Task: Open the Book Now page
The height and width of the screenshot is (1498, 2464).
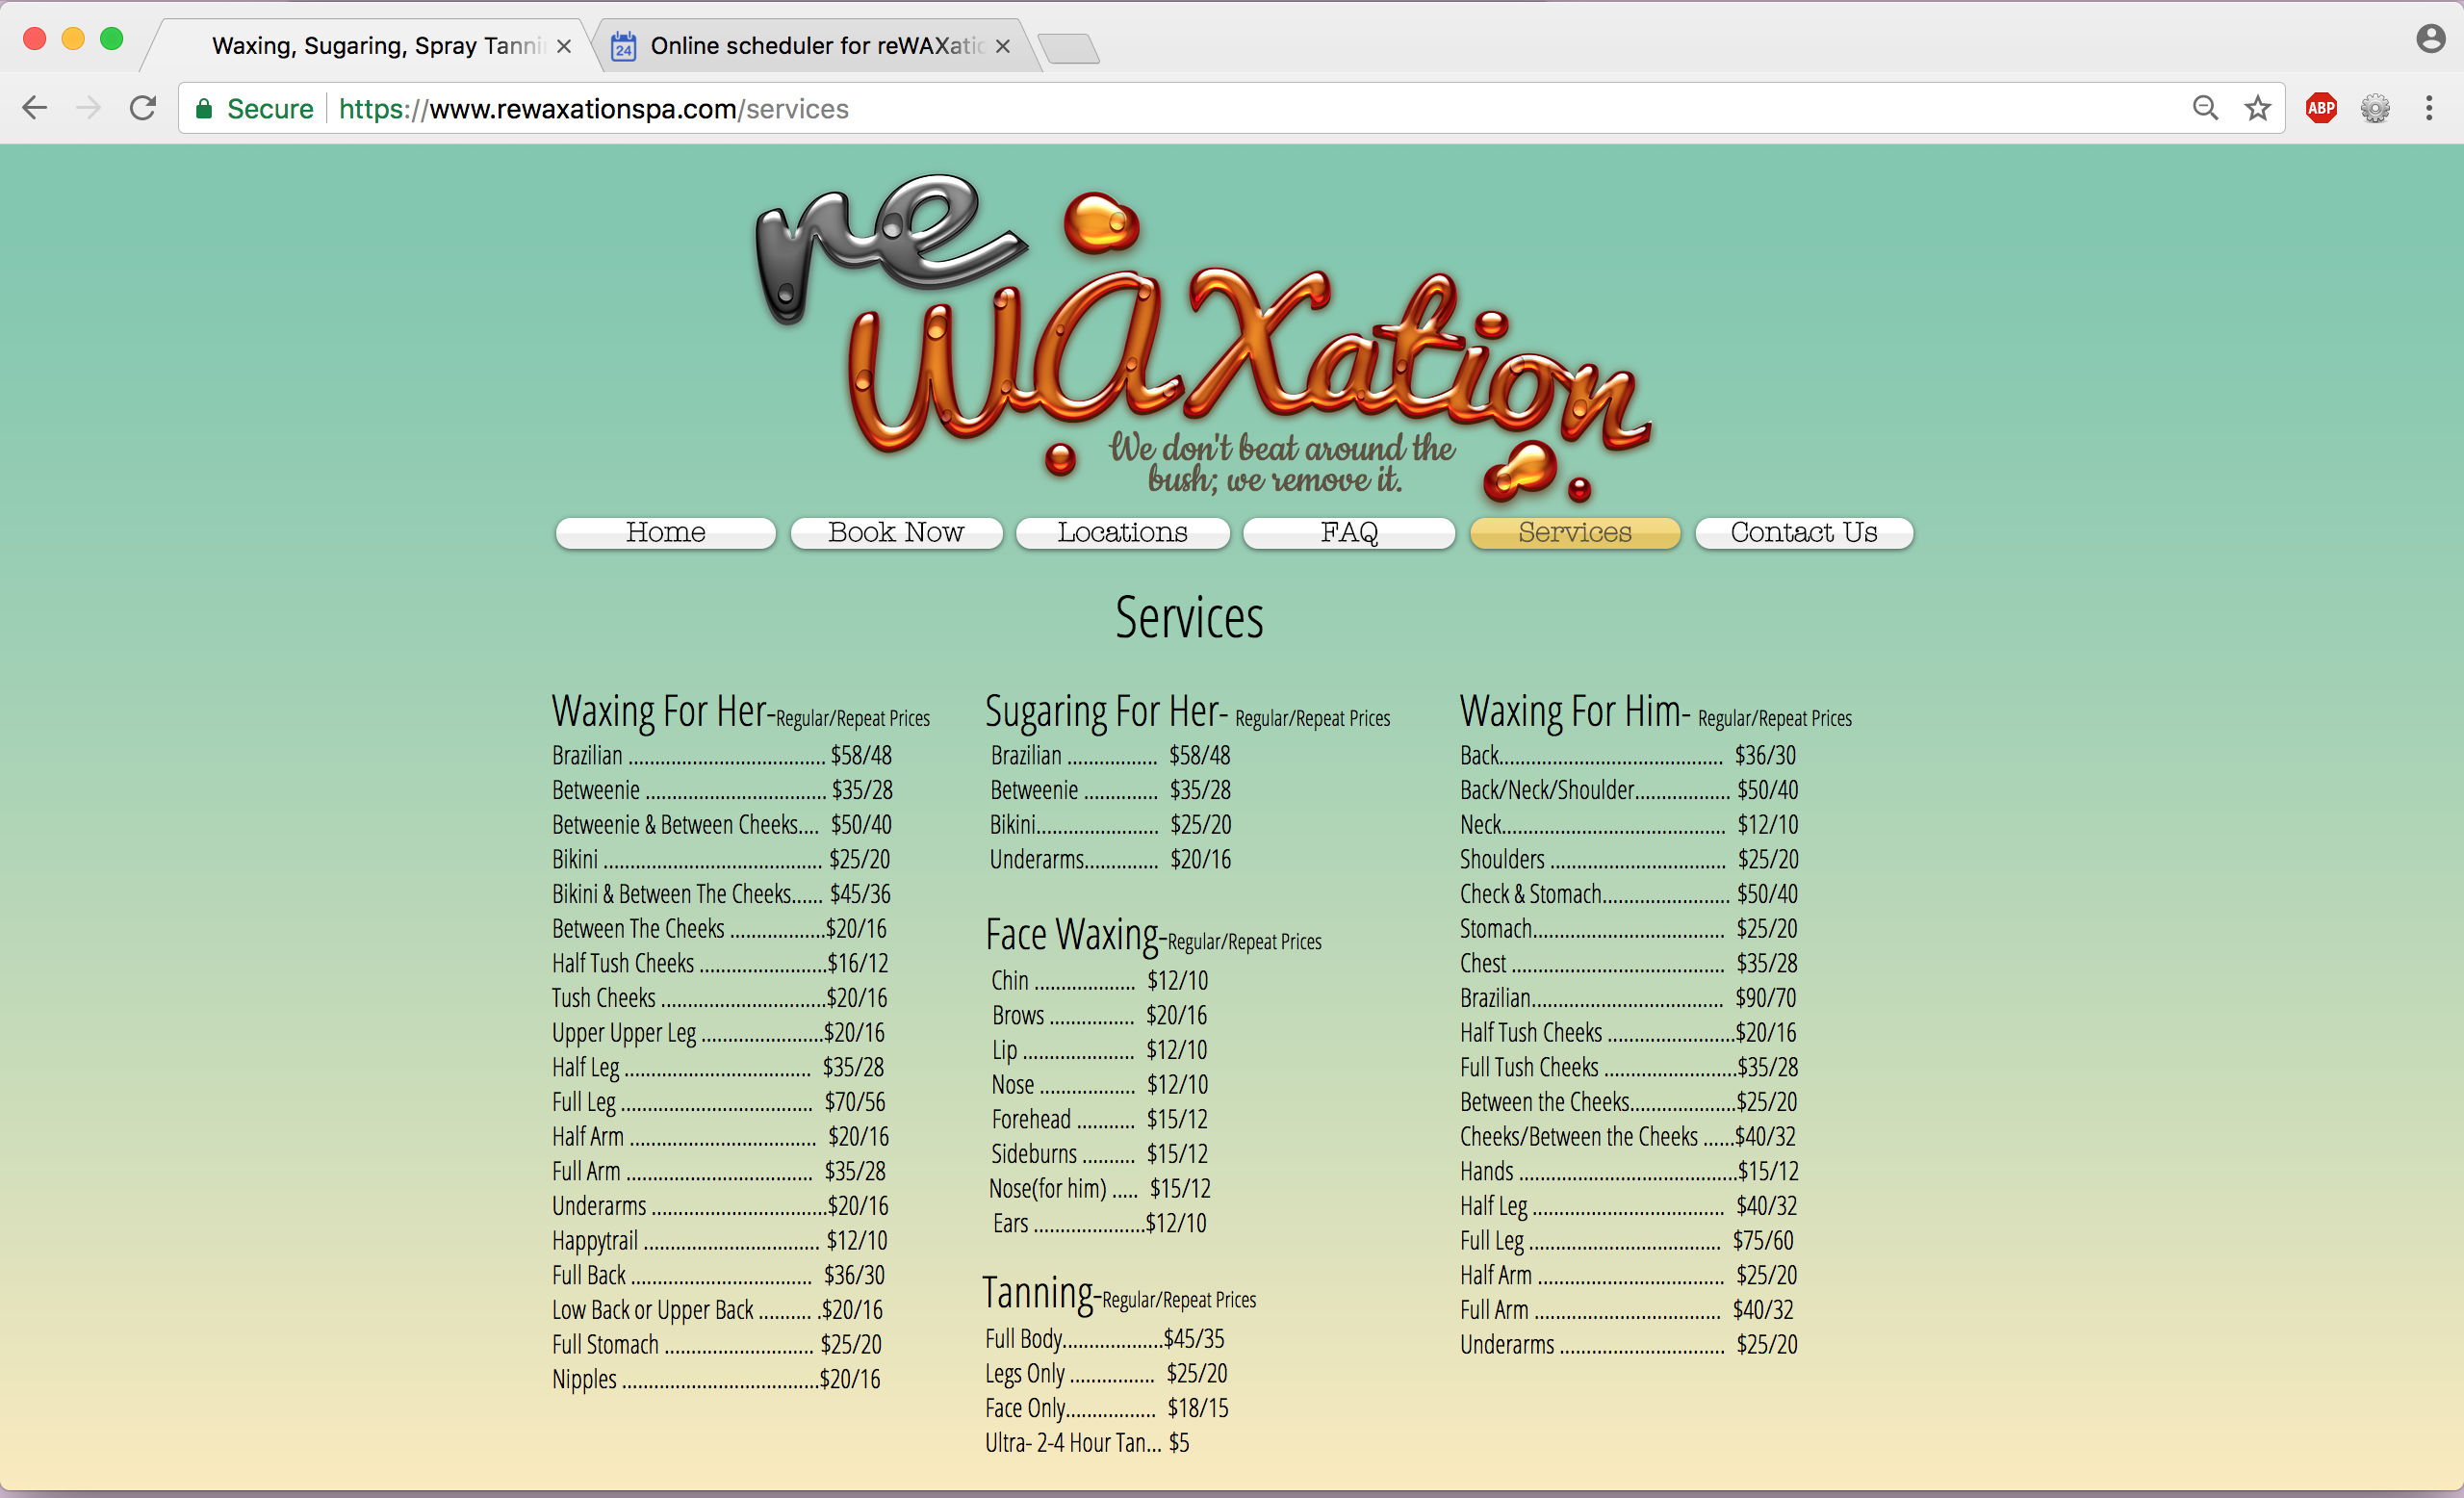Action: (896, 533)
